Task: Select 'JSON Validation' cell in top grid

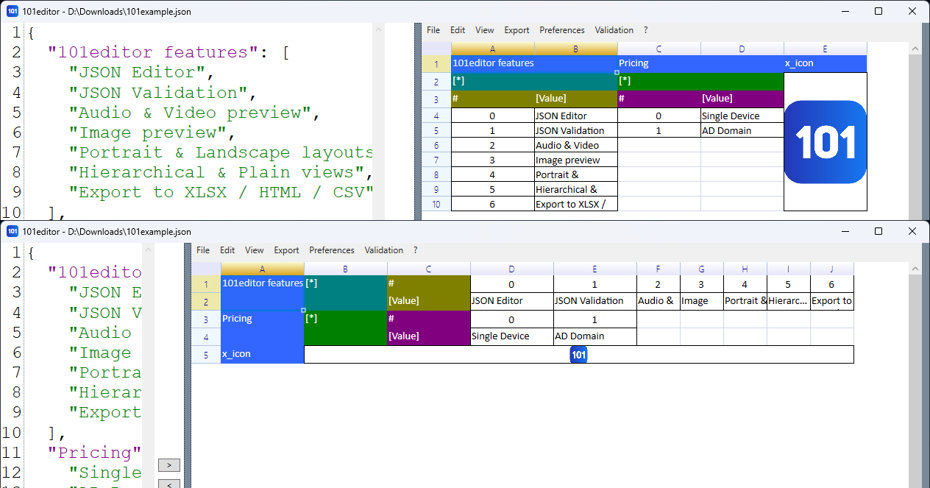Action: pos(575,130)
